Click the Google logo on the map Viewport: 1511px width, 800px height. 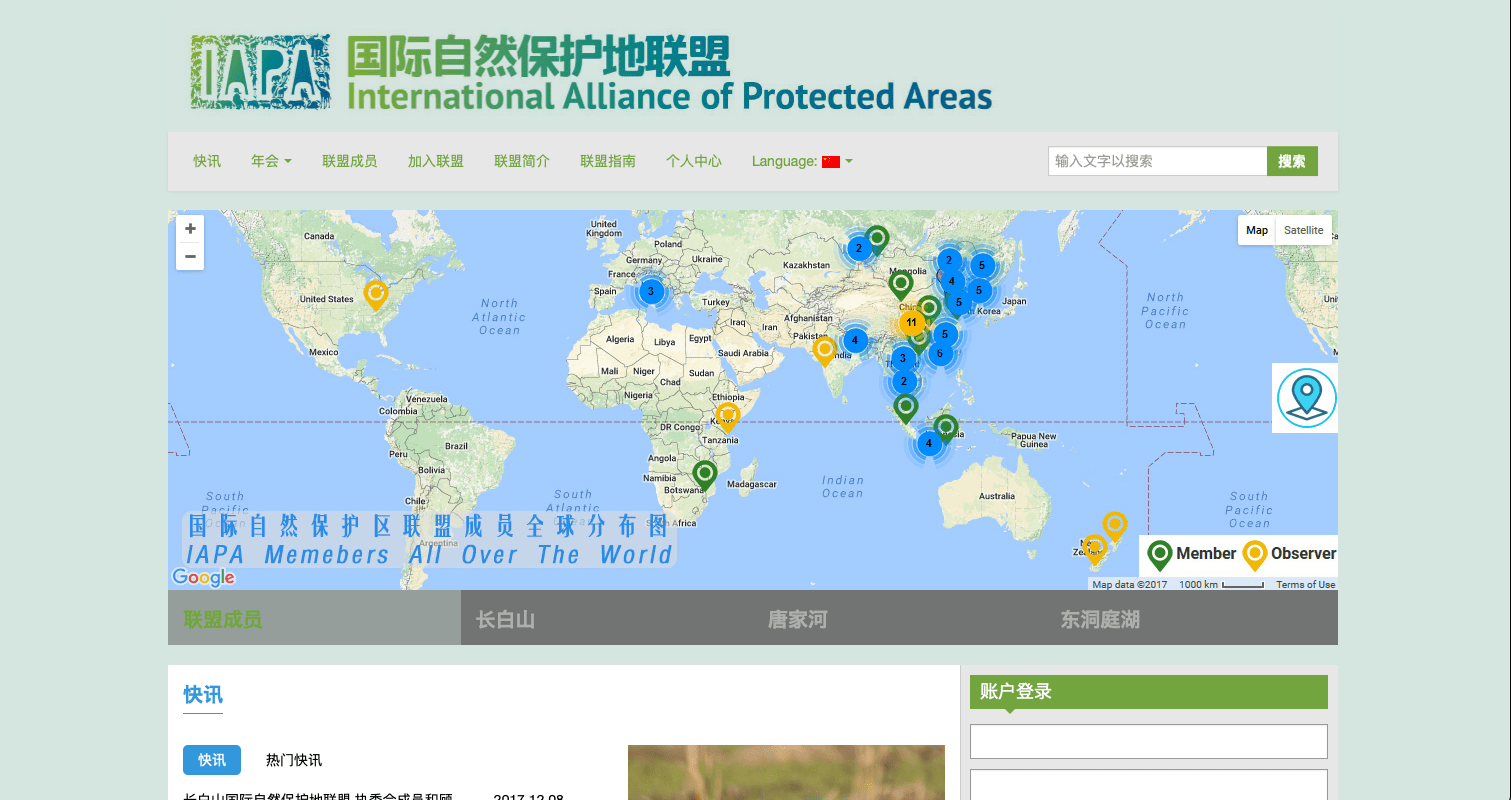(x=203, y=577)
